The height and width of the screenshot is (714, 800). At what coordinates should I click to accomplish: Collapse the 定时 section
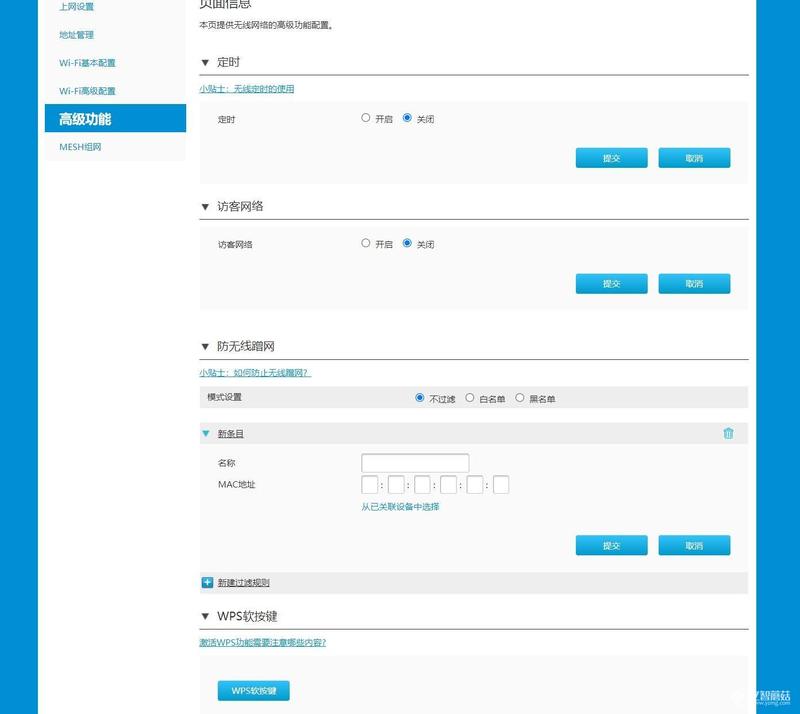coord(205,63)
